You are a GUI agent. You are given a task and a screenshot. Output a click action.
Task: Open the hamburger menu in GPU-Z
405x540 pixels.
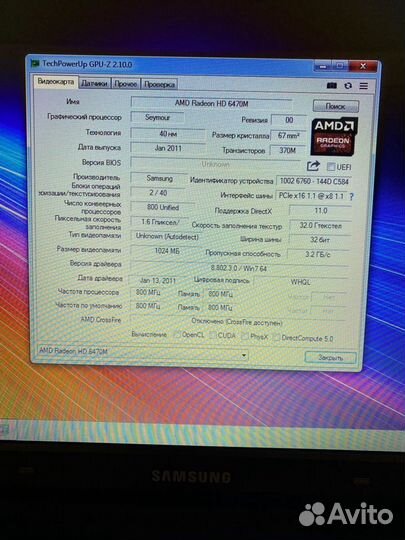click(x=364, y=86)
